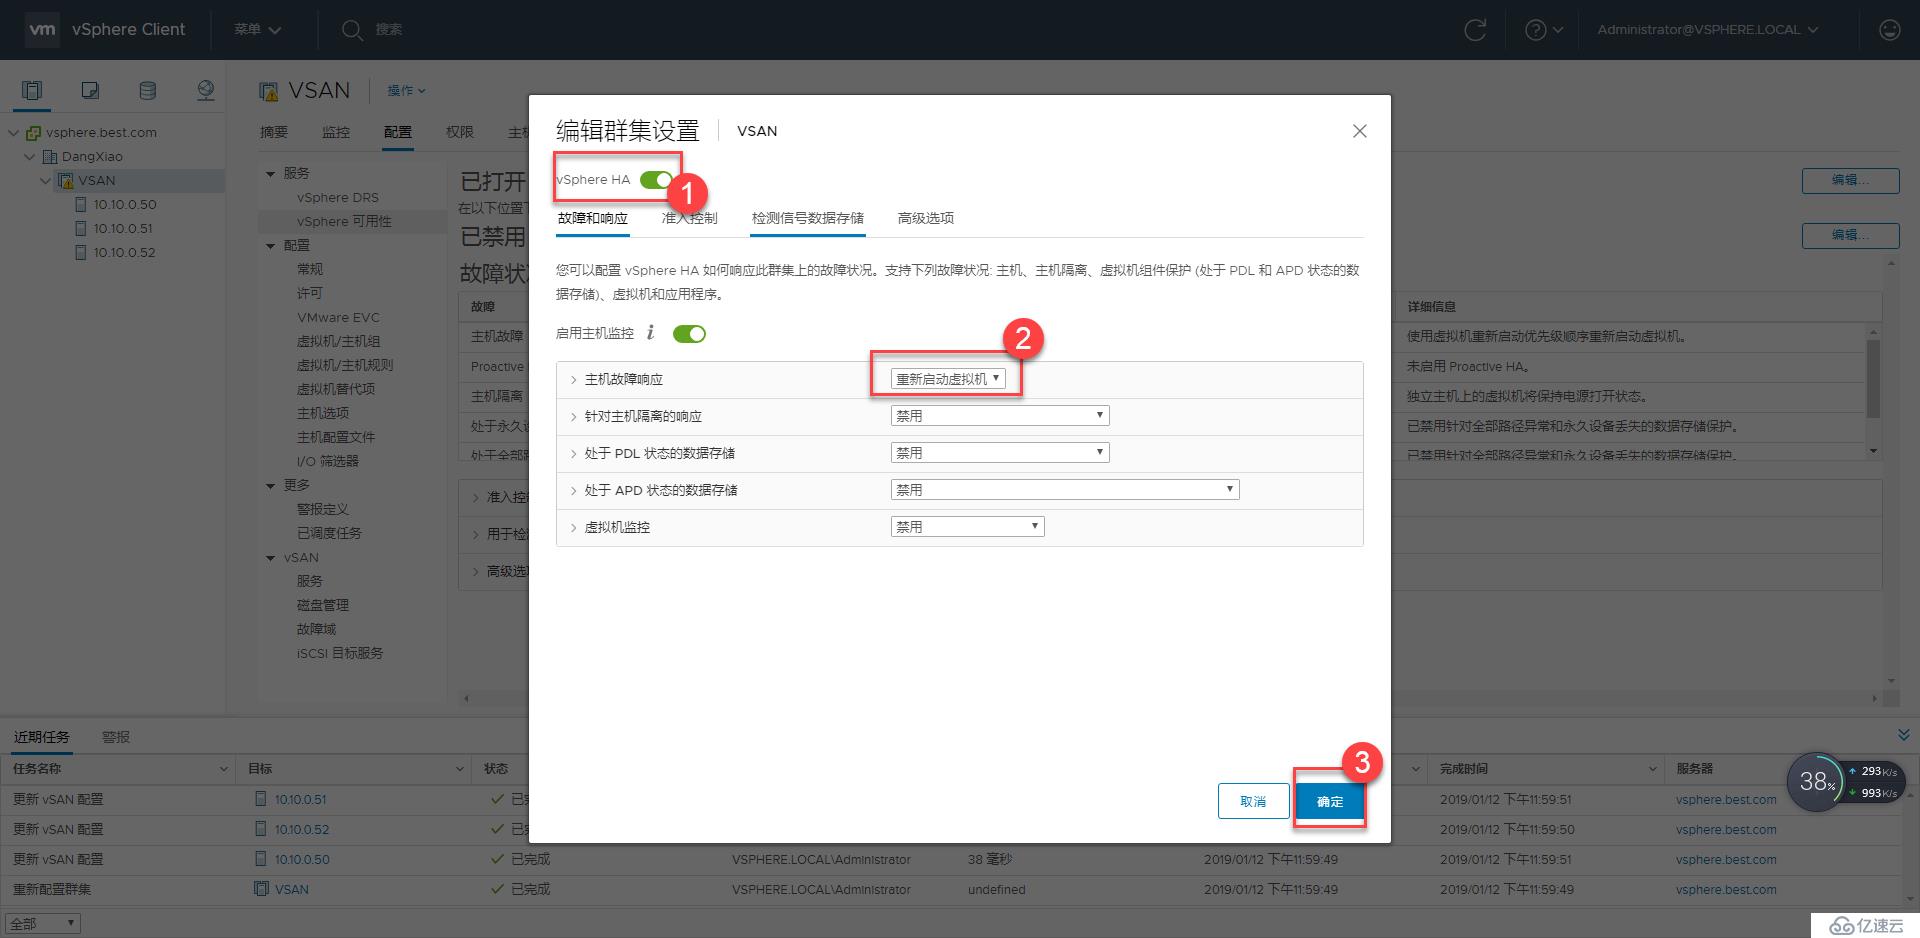1920x938 pixels.
Task: Expand the 虚拟机监控 row
Action: tap(573, 528)
